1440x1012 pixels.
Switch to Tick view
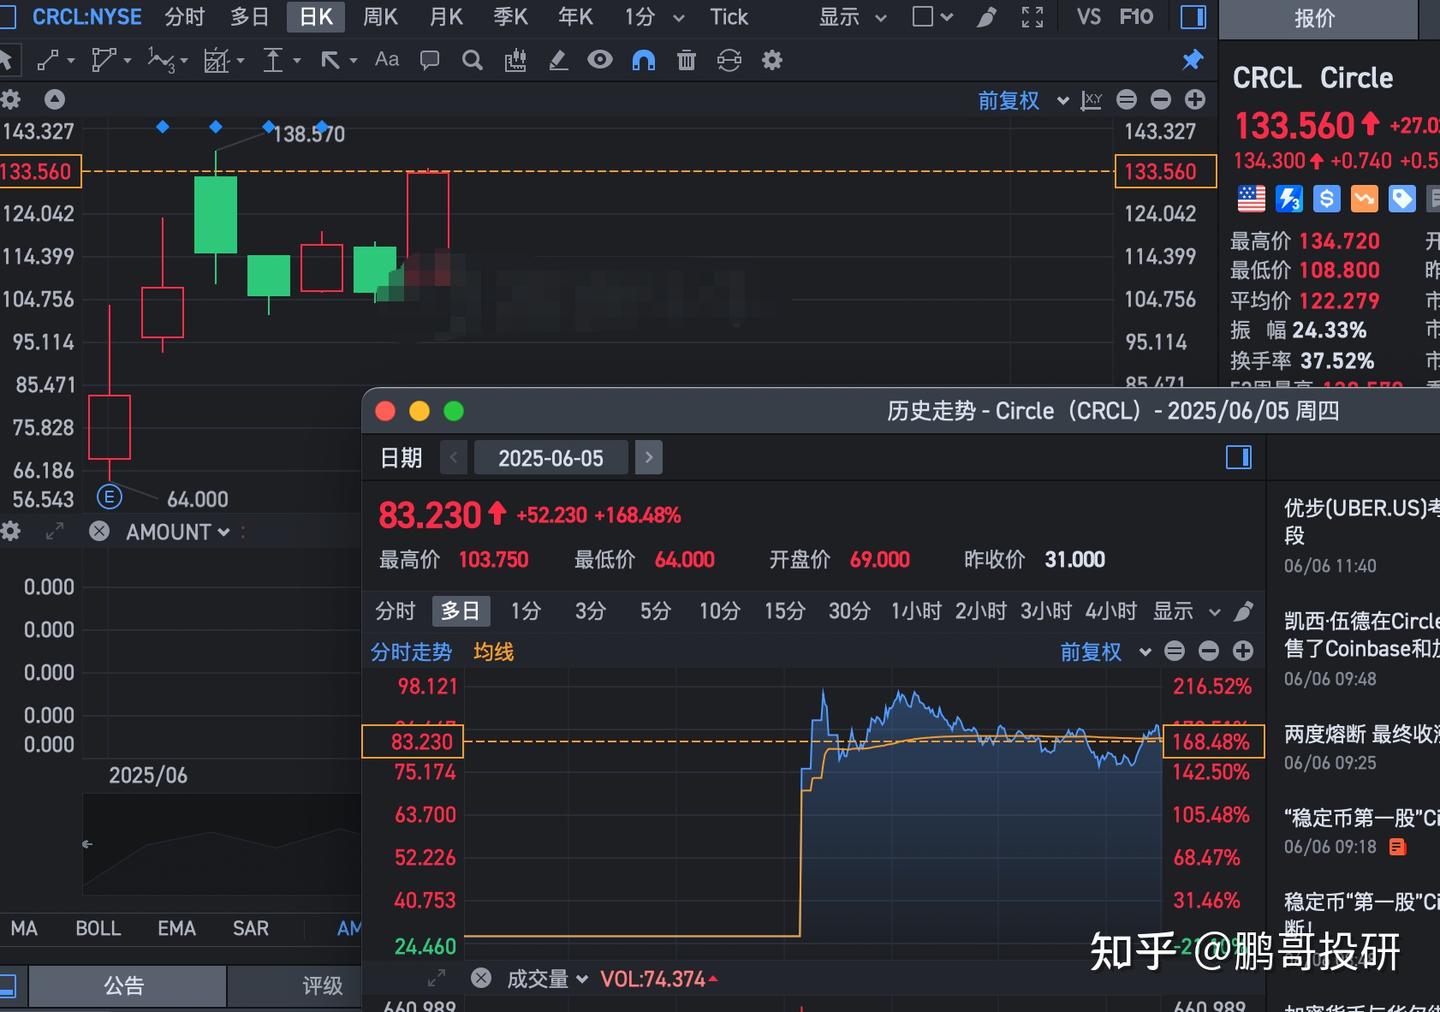point(729,17)
